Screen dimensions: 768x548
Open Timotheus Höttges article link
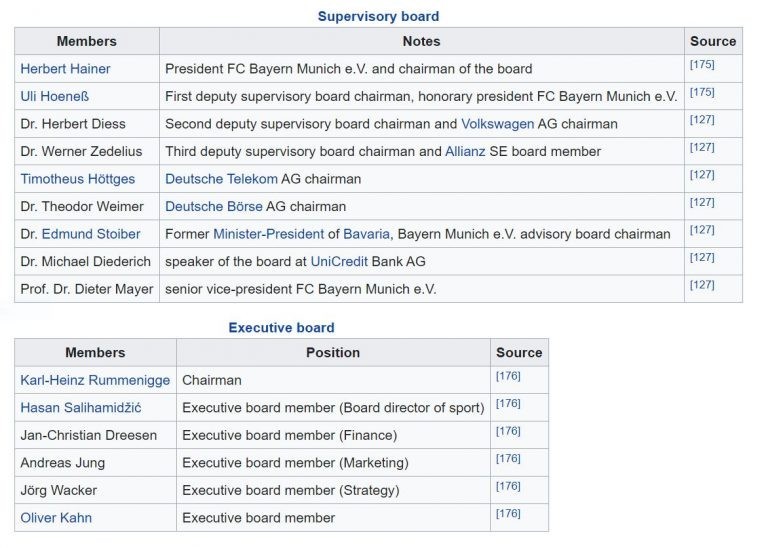pos(79,179)
